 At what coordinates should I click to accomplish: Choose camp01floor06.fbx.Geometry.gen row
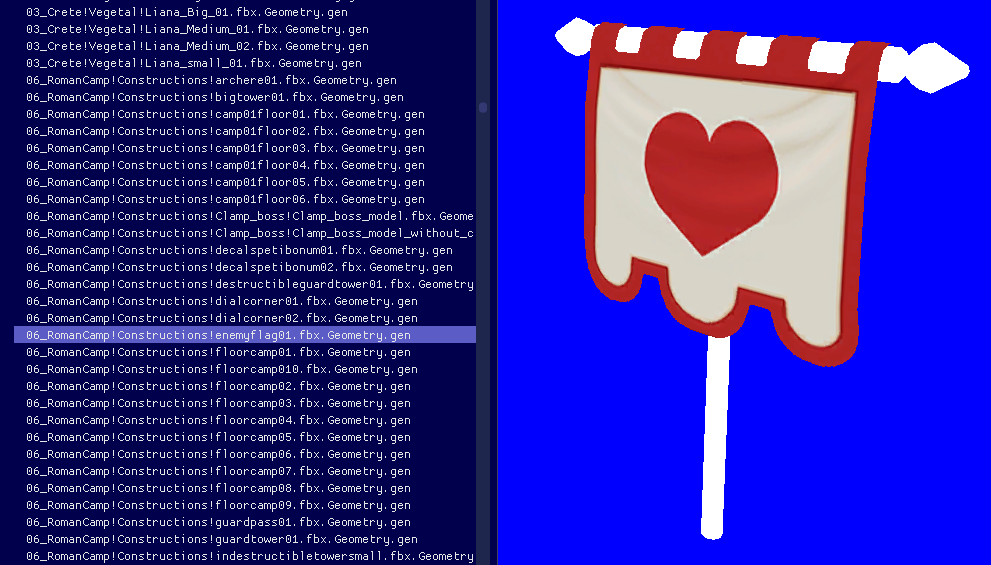tap(245, 200)
